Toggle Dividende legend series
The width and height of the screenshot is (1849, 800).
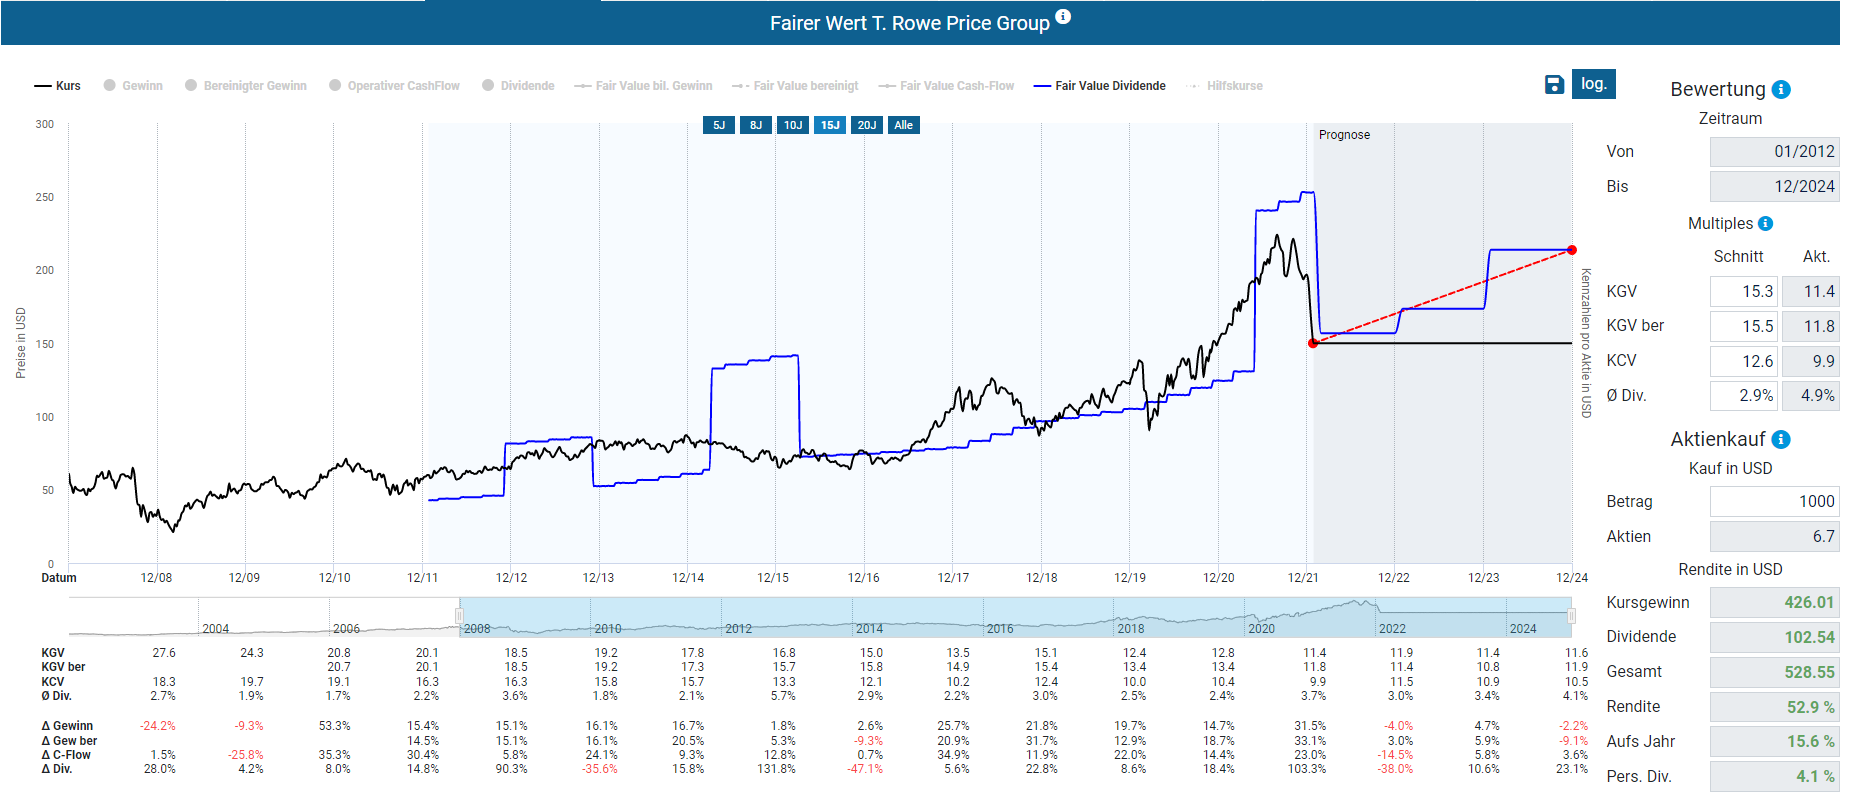(x=518, y=86)
